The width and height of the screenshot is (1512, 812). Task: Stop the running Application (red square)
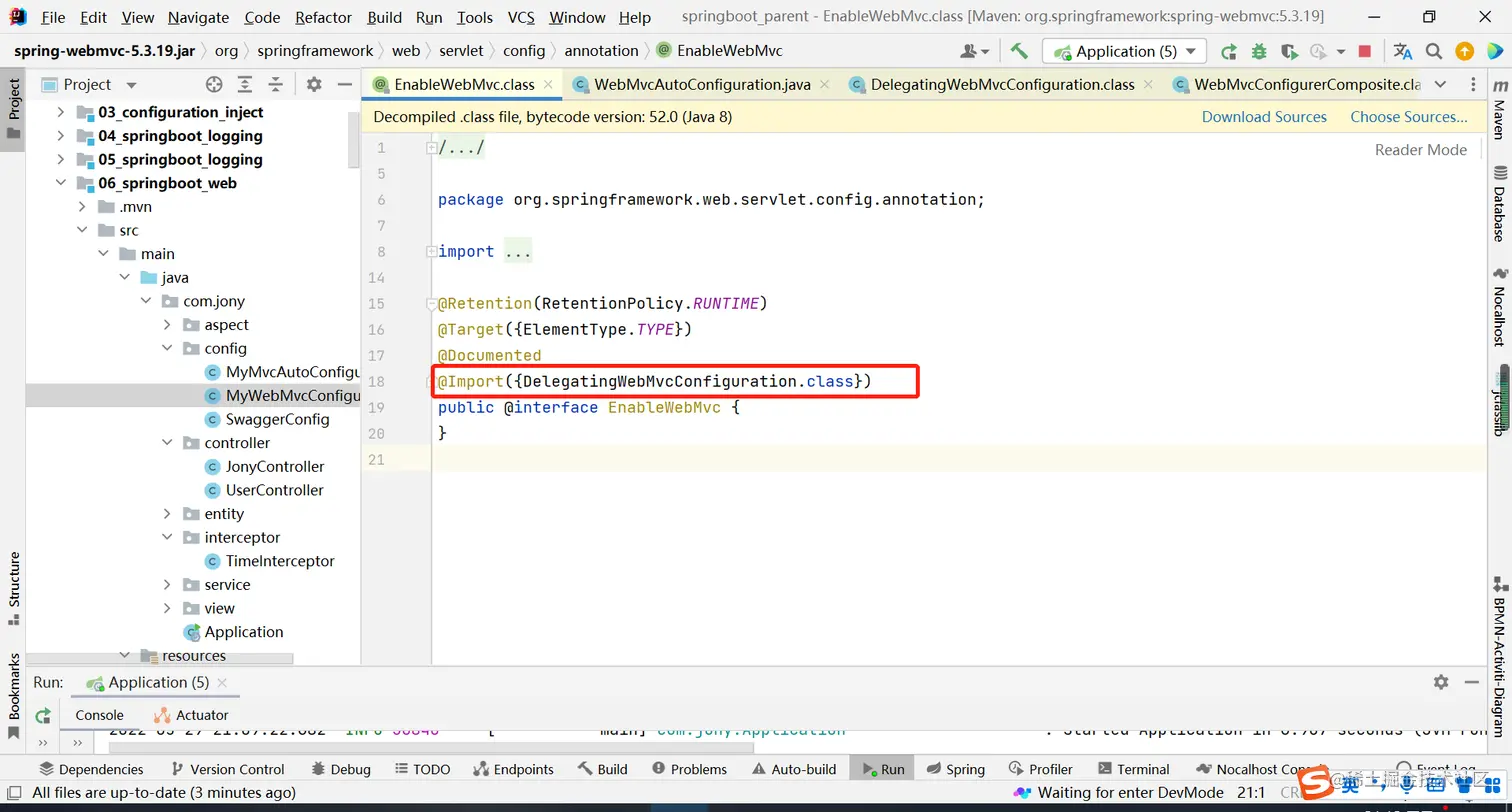click(1365, 51)
